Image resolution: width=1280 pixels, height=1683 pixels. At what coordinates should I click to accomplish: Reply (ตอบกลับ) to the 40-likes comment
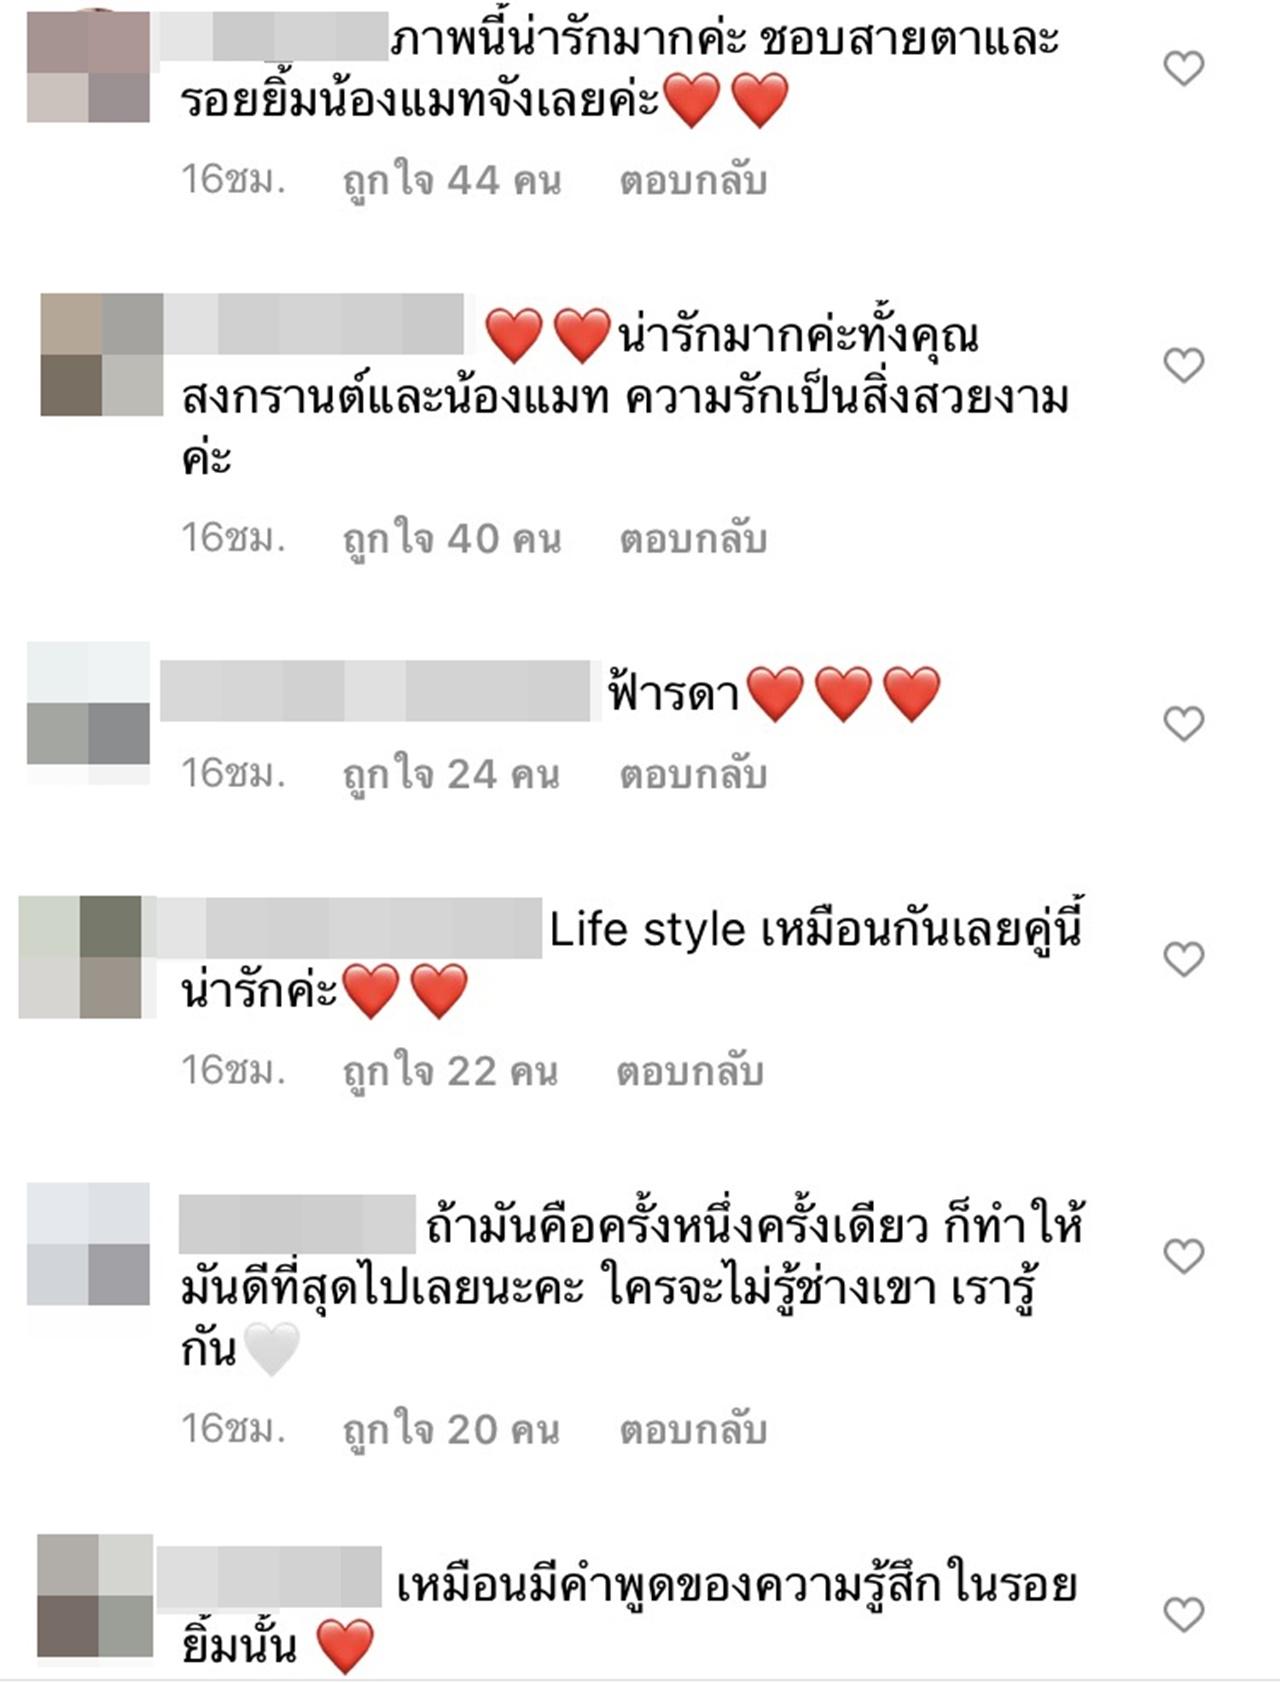693,539
